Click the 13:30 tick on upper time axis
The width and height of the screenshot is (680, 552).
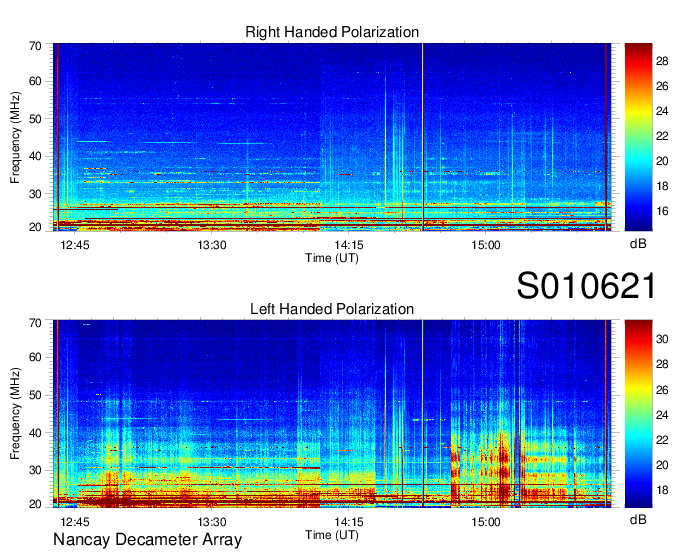[x=212, y=245]
